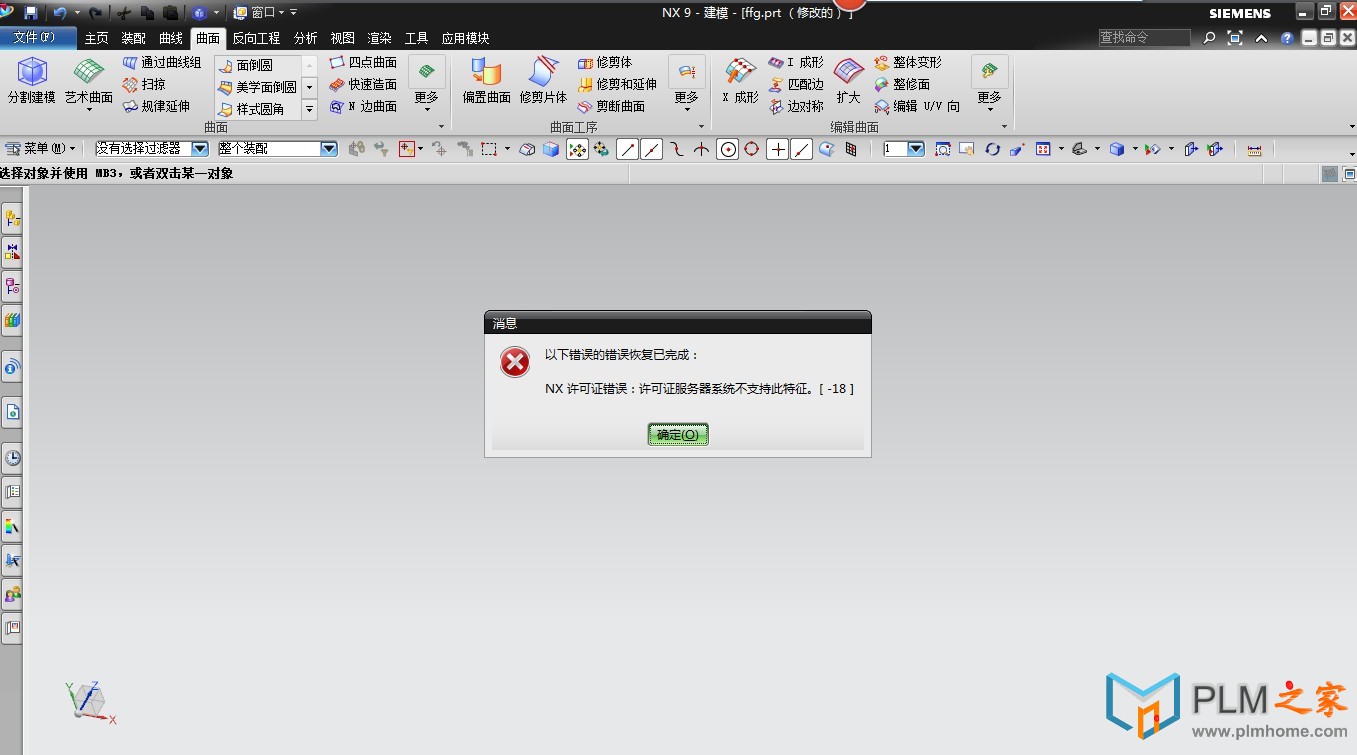1357x755 pixels.
Task: Select 整修面 refit face
Action: 902,84
